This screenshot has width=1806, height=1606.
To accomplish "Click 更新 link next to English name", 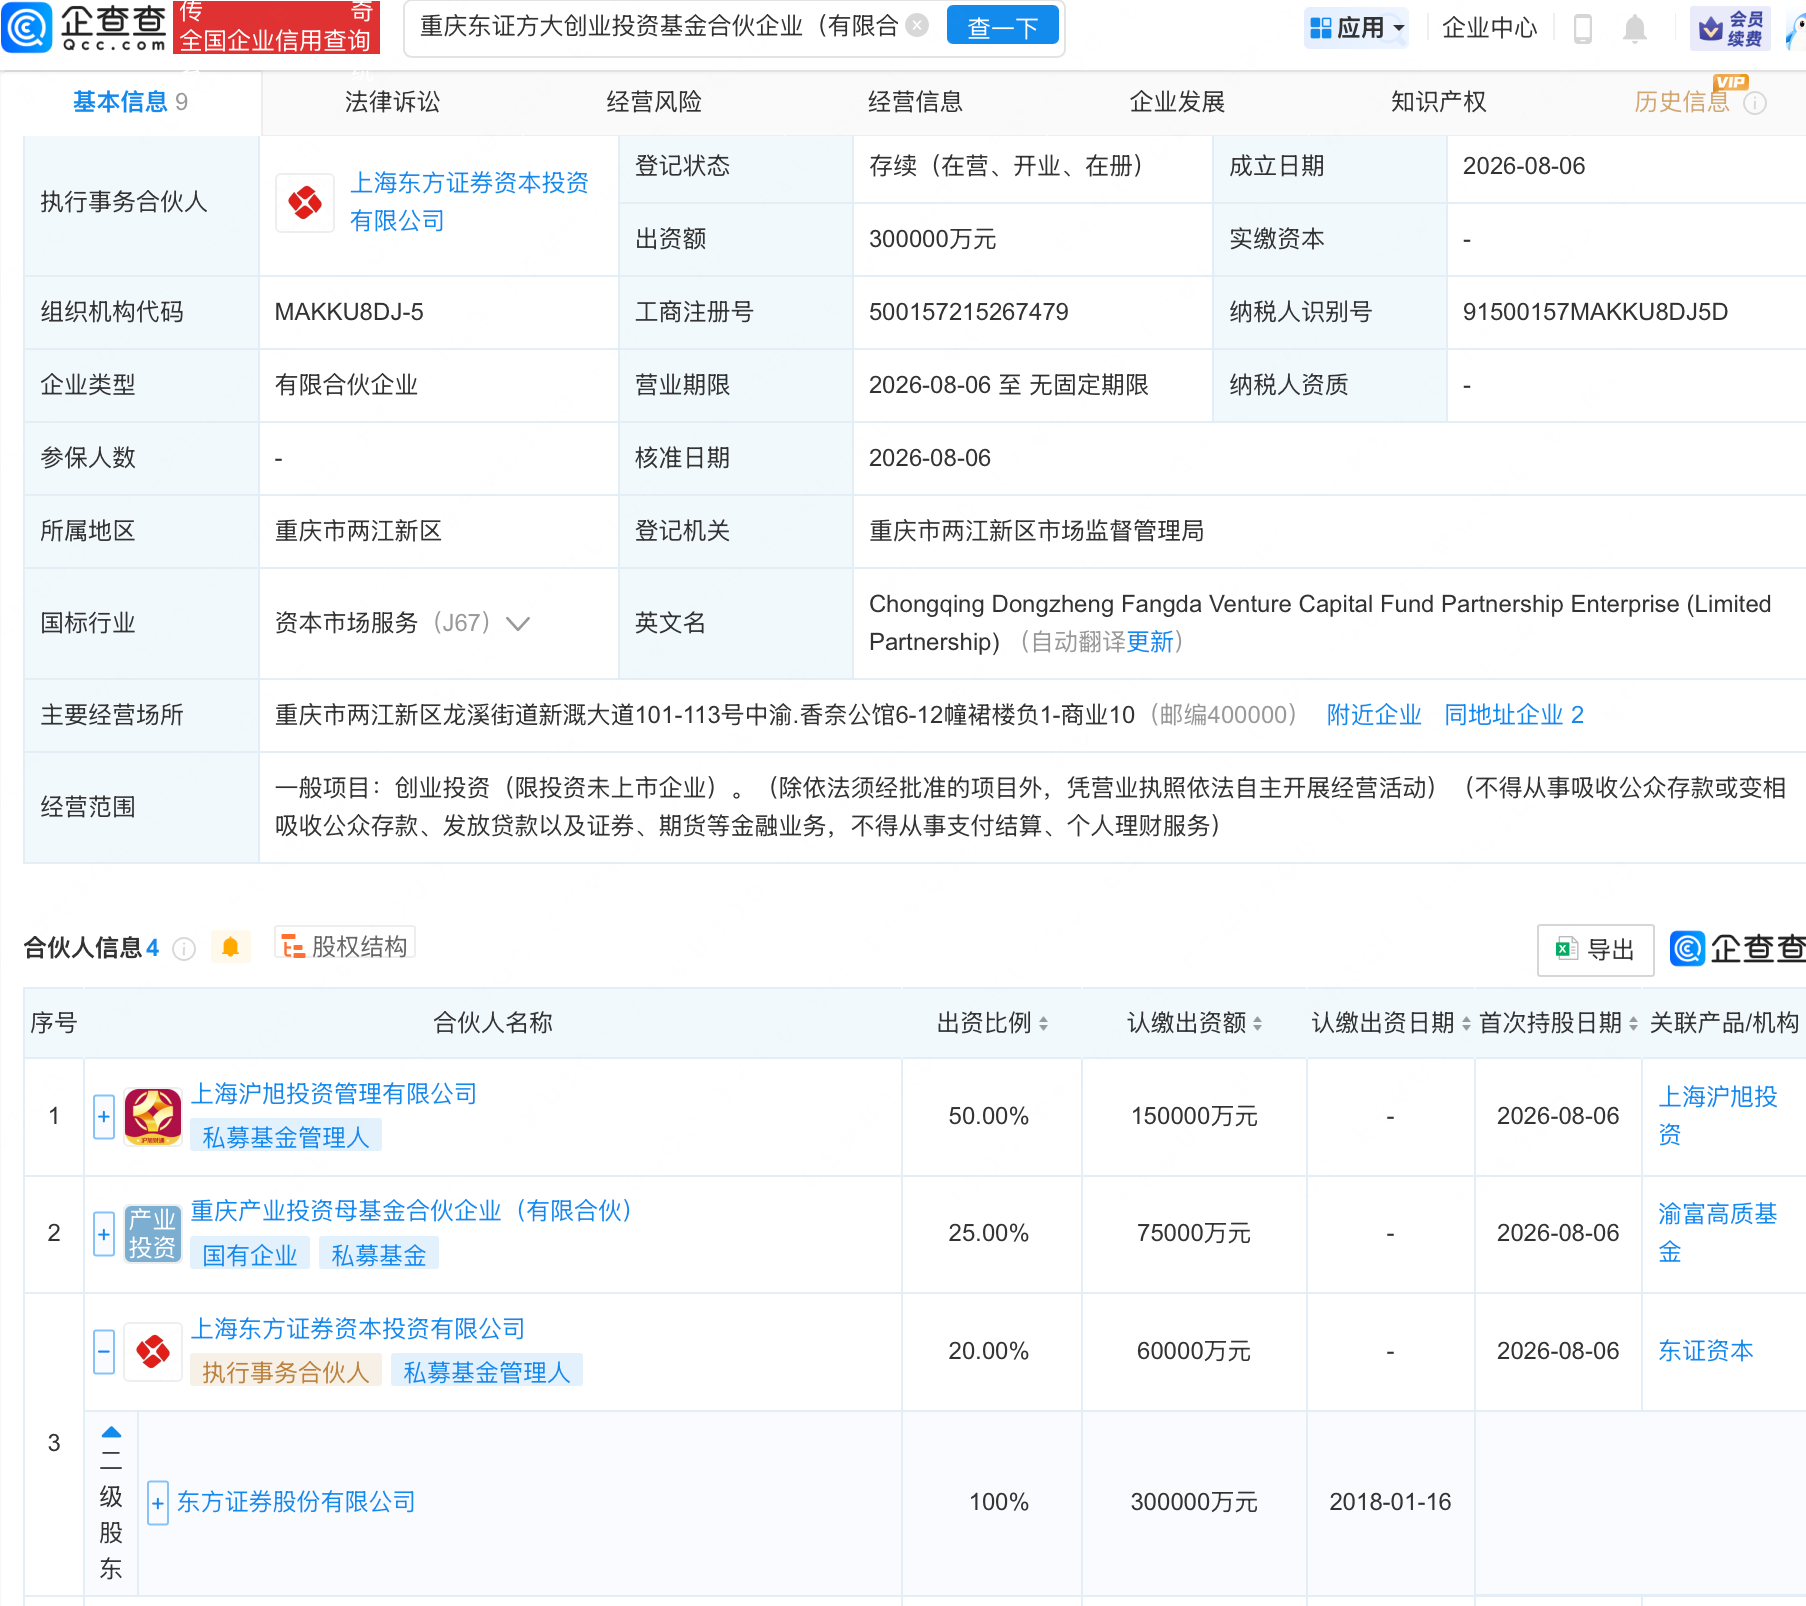I will point(1150,642).
